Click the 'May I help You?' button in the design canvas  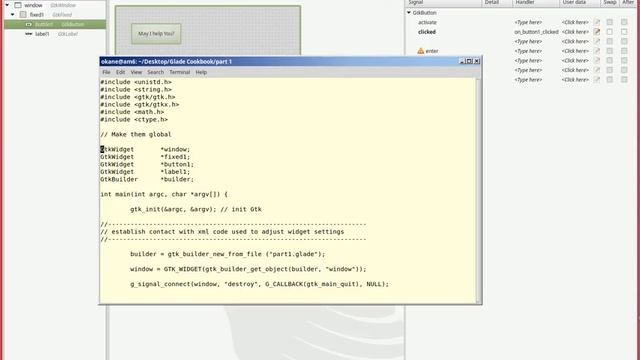(156, 34)
